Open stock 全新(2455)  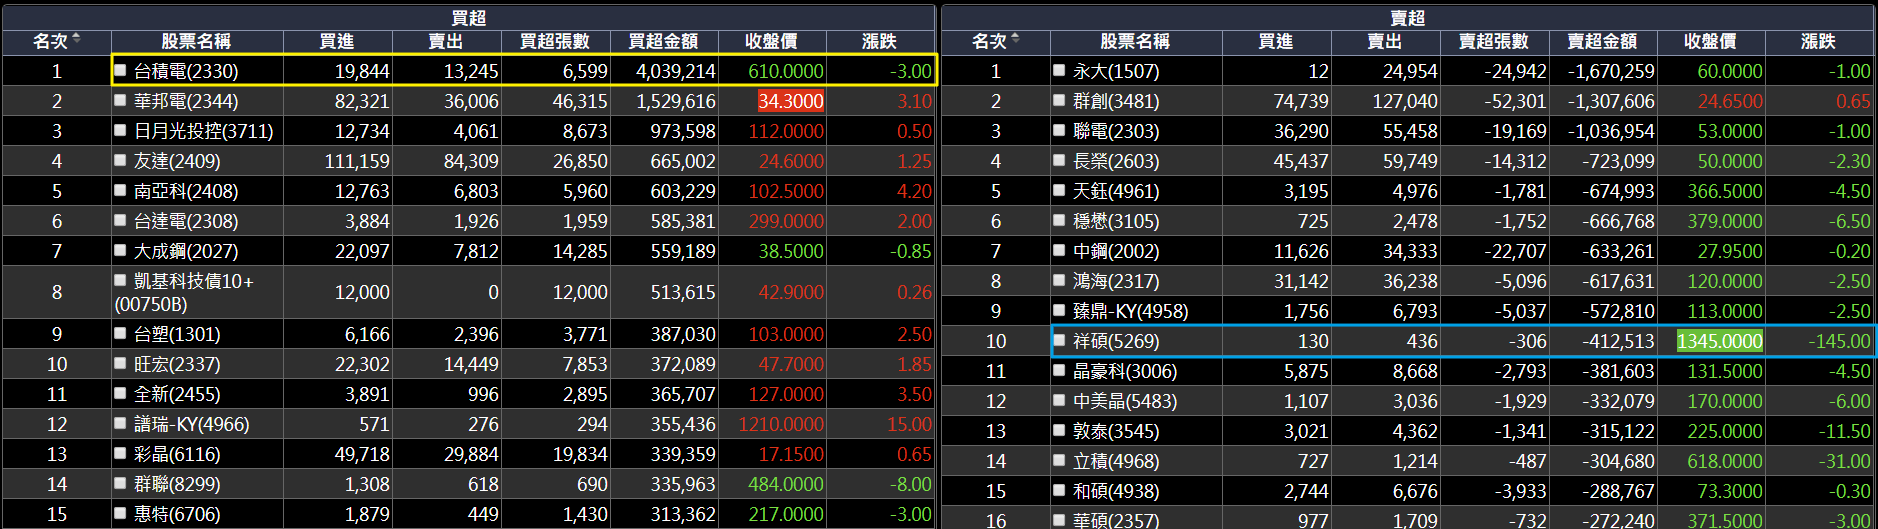[177, 394]
